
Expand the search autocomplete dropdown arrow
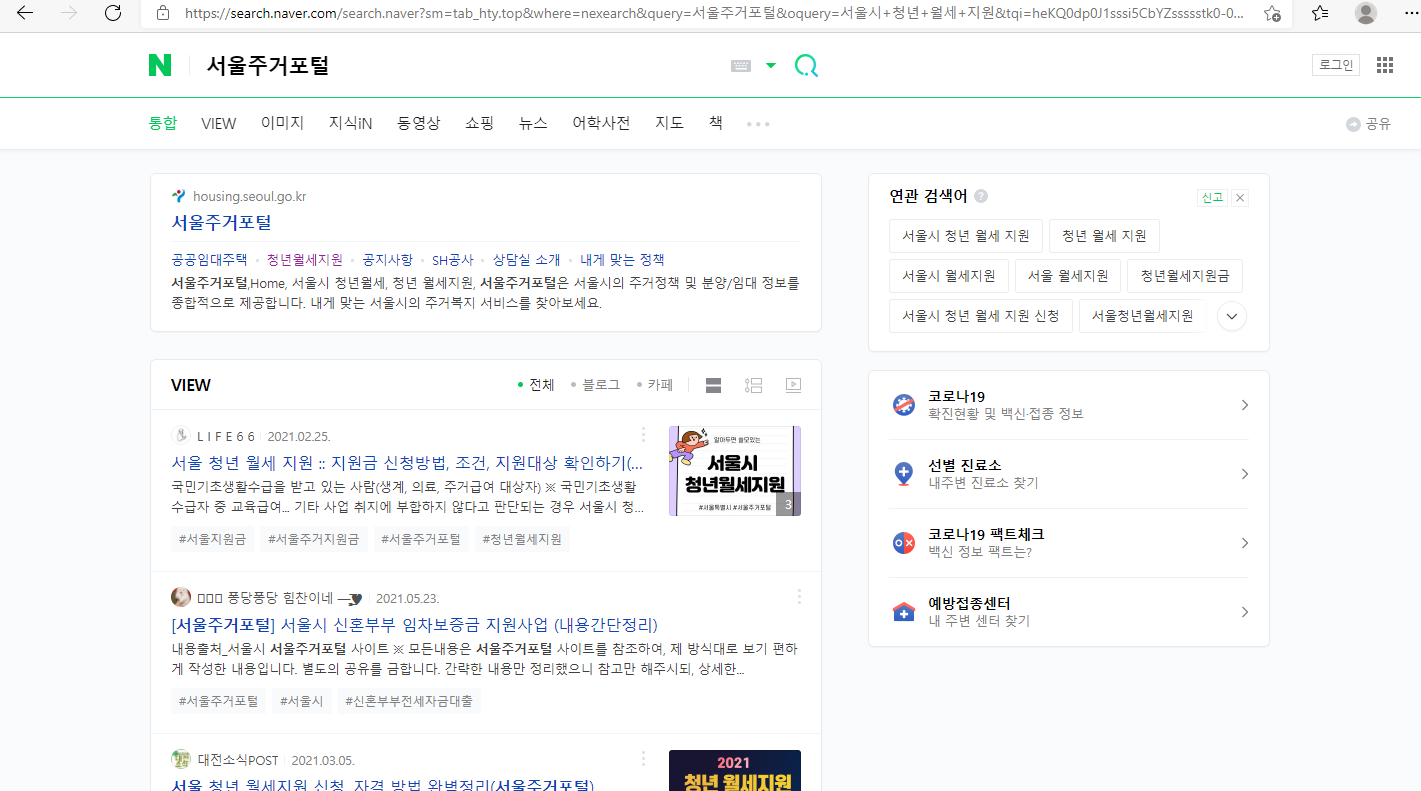[771, 66]
